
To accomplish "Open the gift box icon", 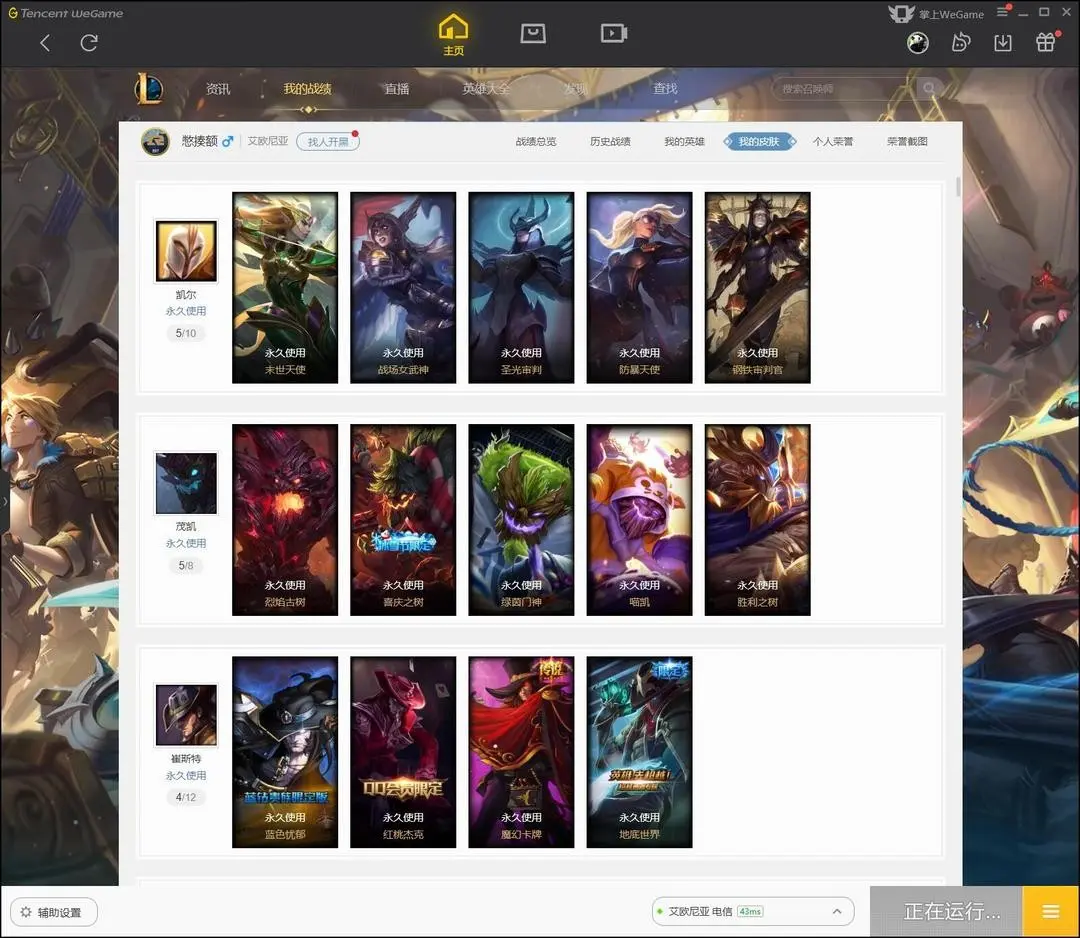I will click(1046, 43).
